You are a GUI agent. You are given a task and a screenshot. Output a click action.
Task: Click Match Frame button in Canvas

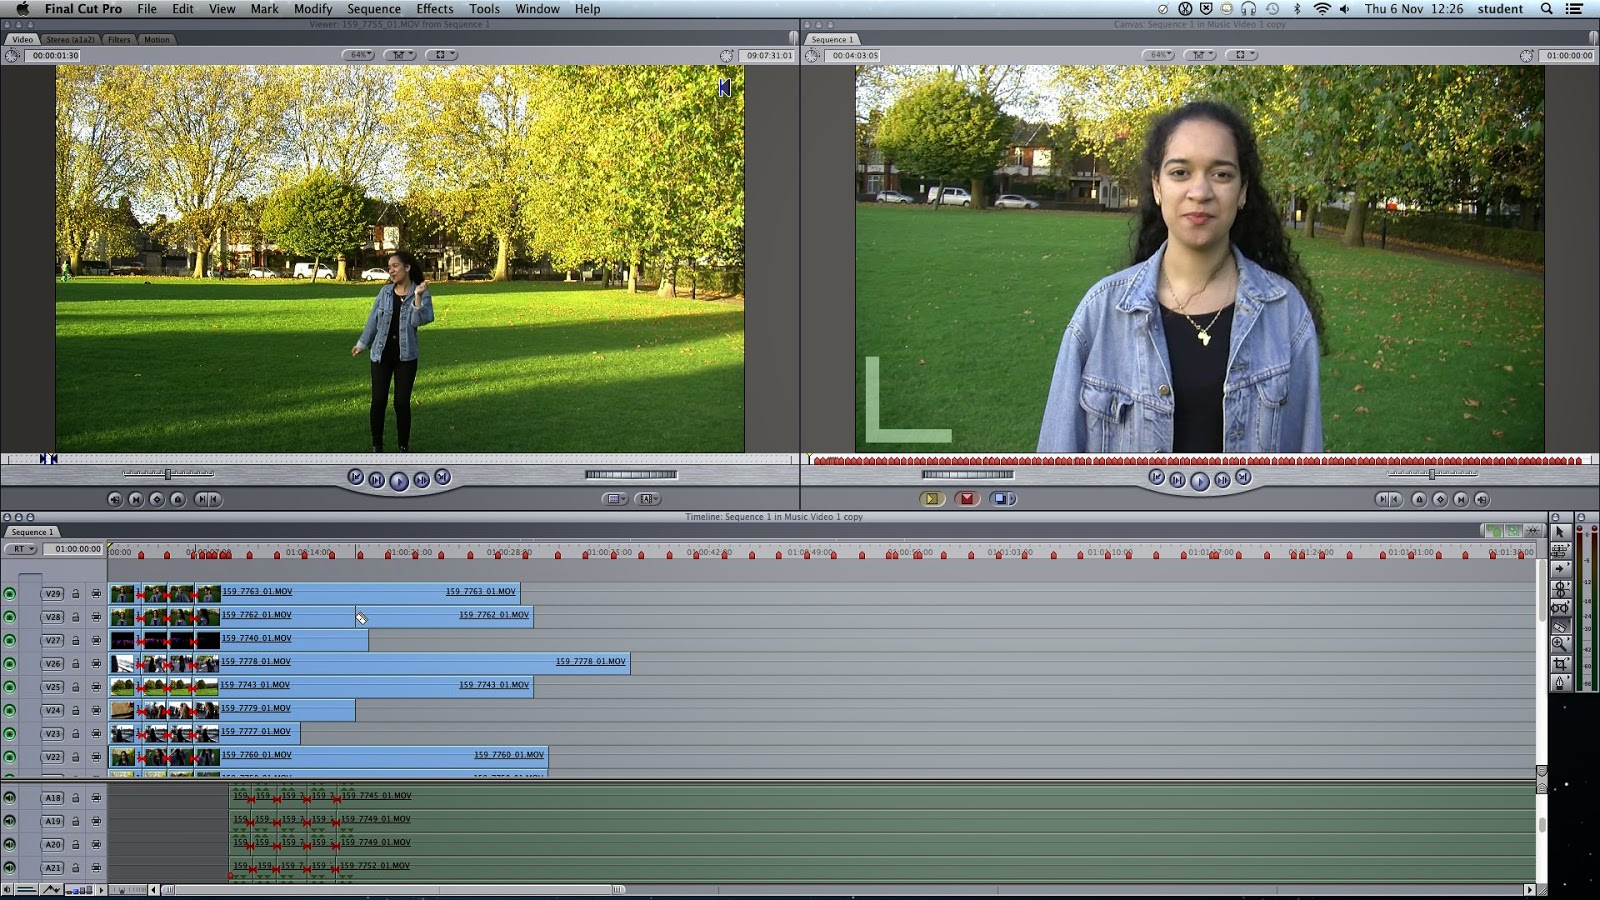click(1482, 499)
